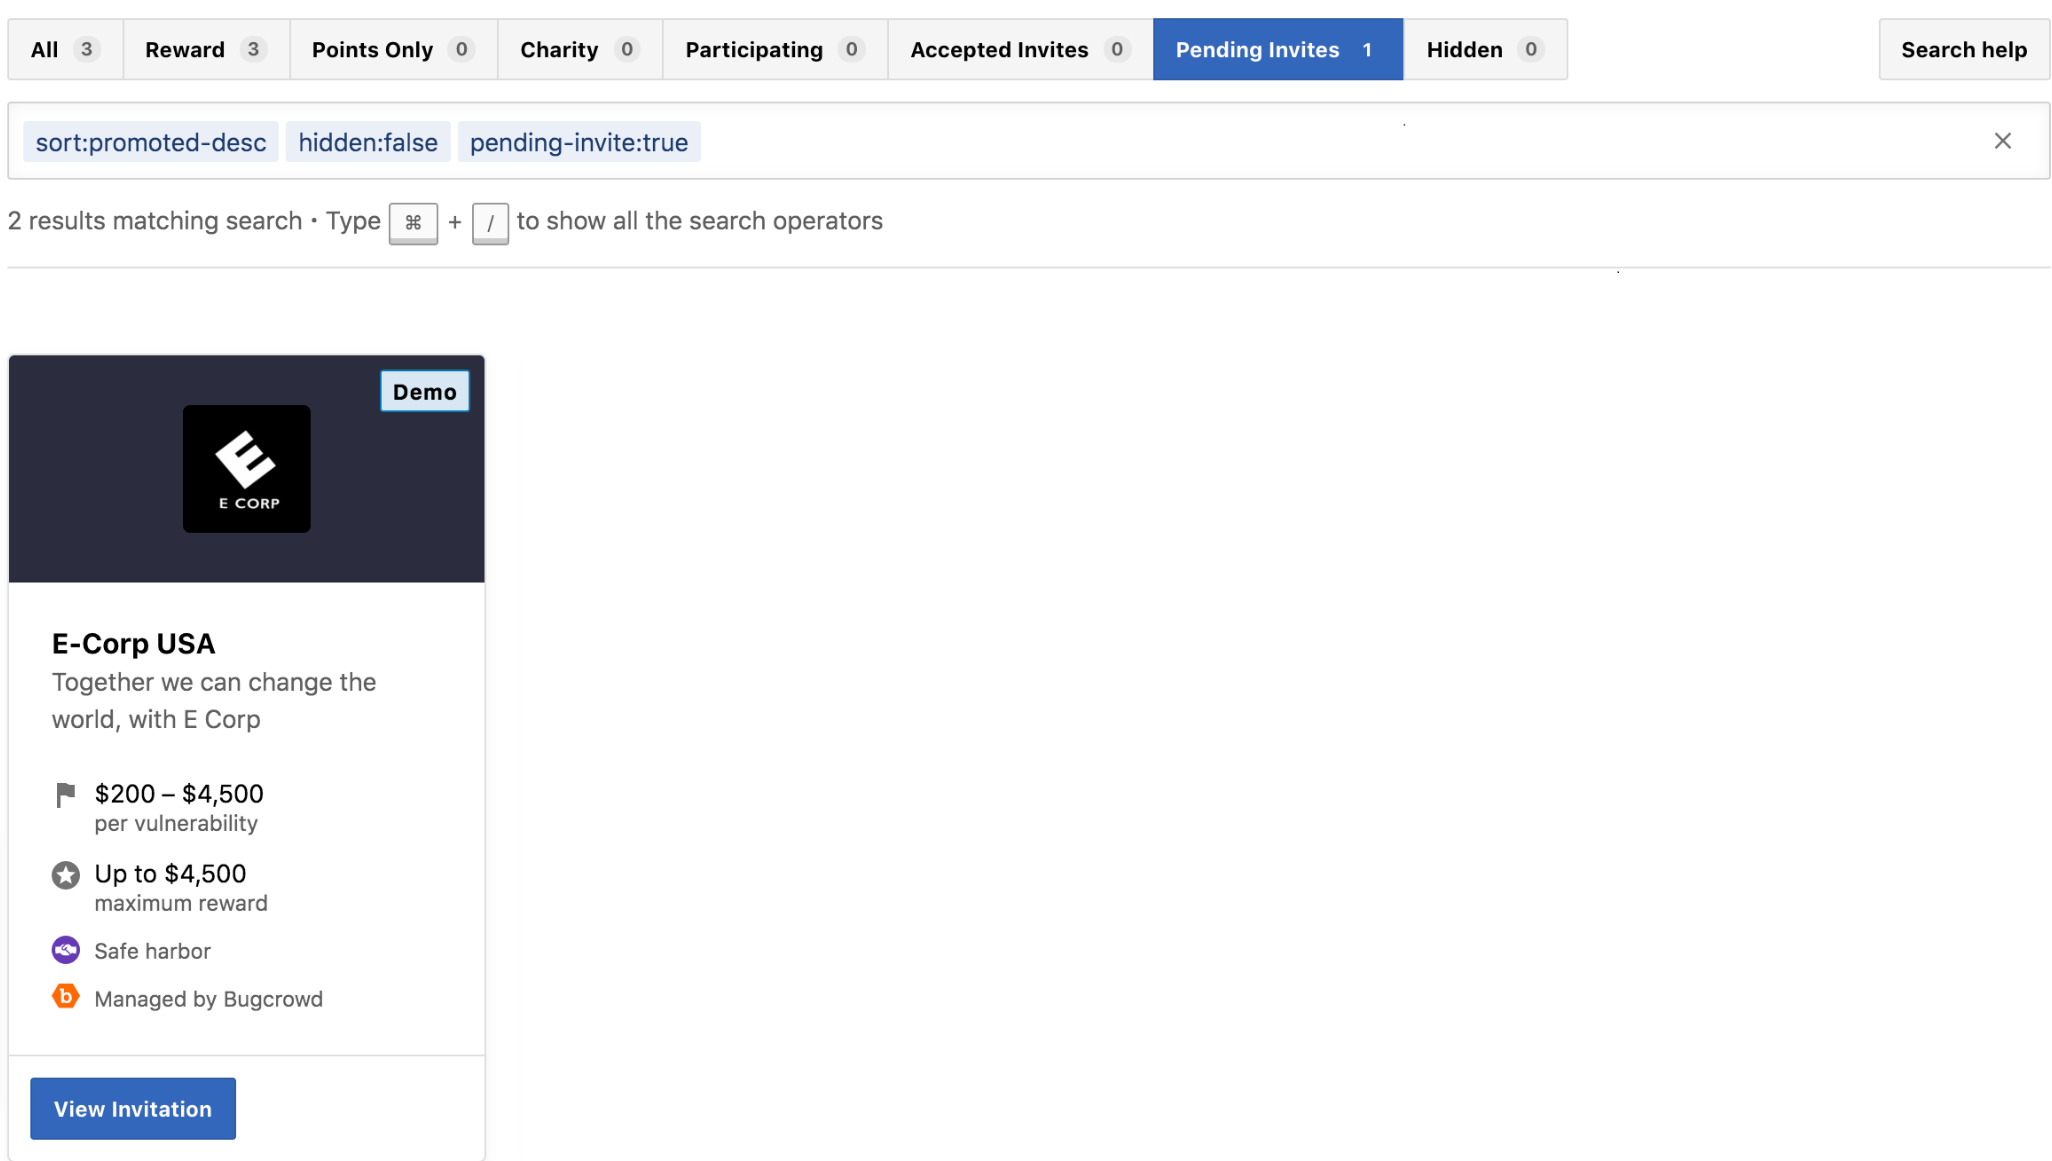Click 'Together we can change the world' description
The height and width of the screenshot is (1161, 2052).
(214, 700)
